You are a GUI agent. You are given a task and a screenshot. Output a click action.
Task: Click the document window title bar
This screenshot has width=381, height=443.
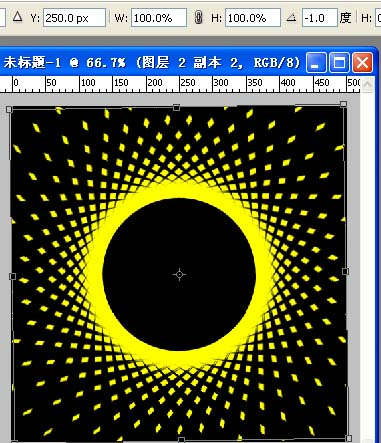(x=152, y=62)
